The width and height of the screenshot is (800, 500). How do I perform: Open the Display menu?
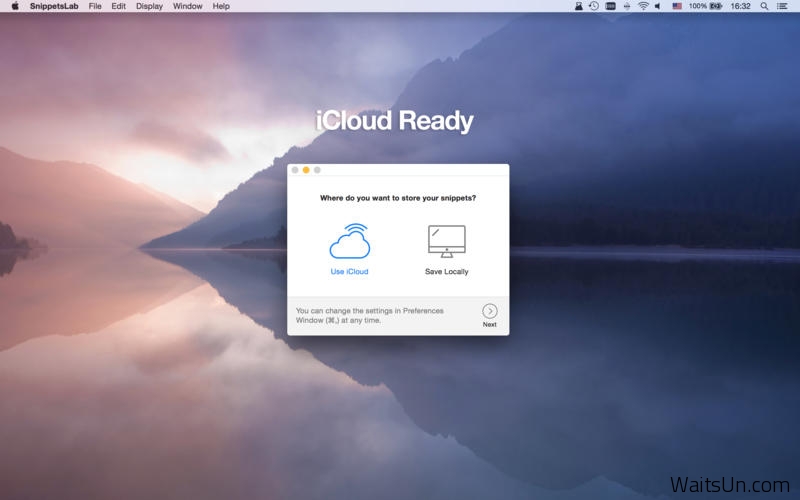(x=149, y=6)
